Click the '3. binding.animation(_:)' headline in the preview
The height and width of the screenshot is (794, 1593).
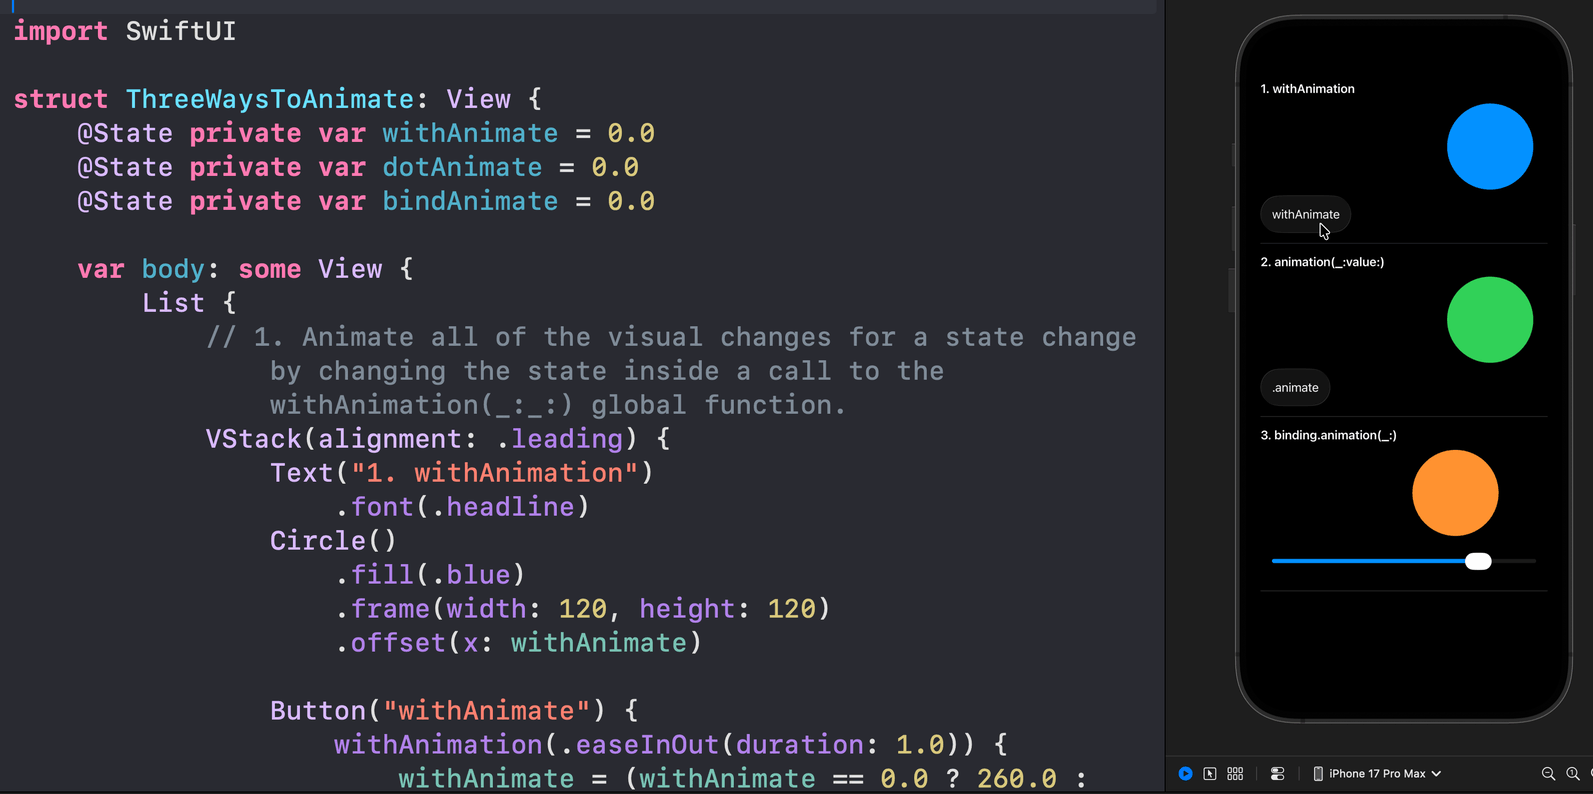(1328, 435)
